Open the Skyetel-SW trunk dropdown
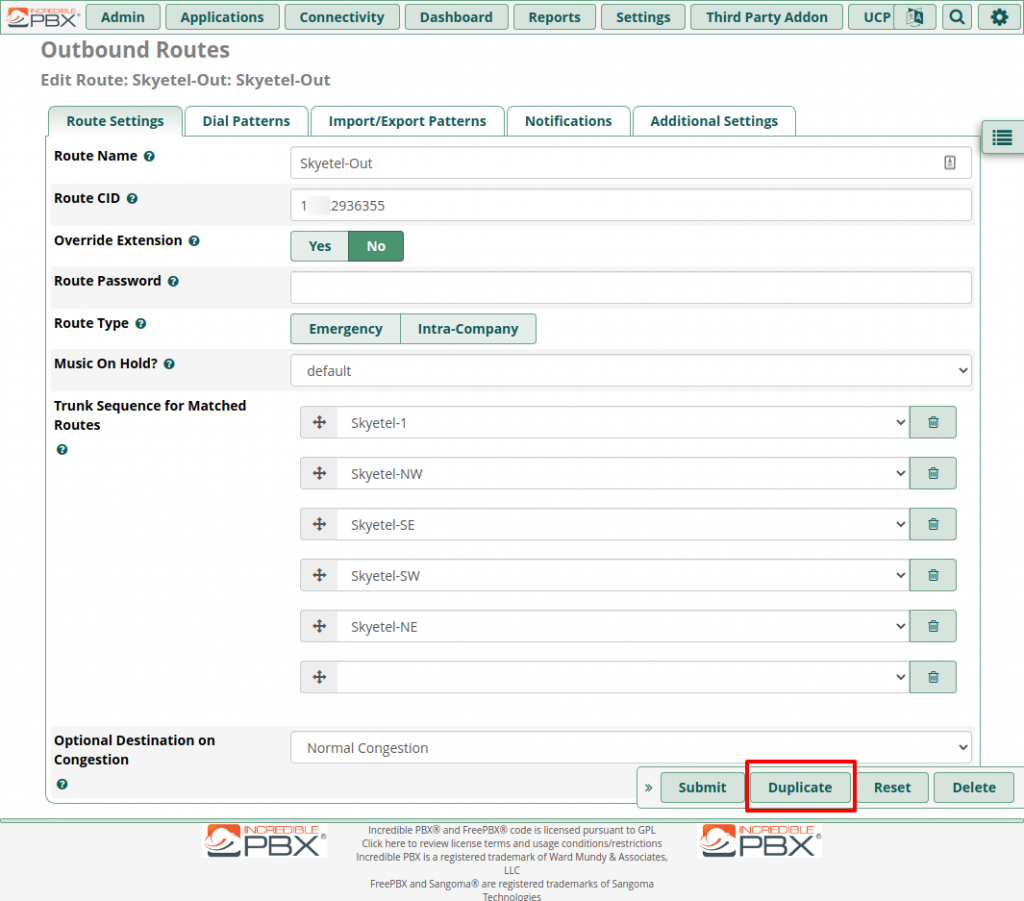 (x=623, y=575)
